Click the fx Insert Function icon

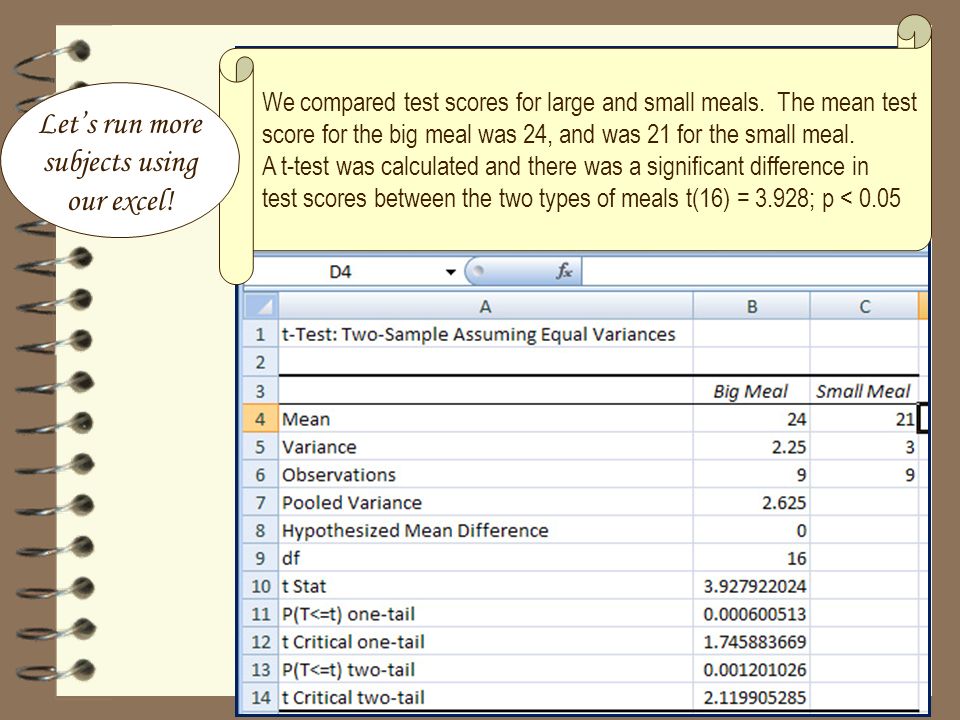[x=564, y=271]
